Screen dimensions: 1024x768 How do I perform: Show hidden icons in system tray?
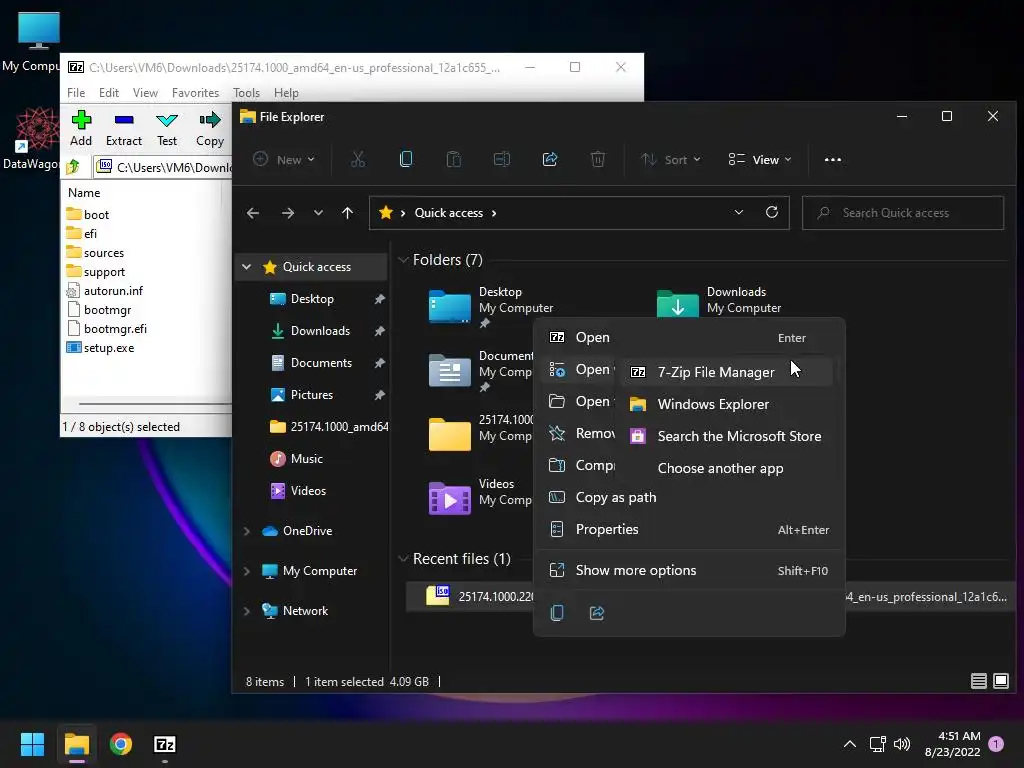(x=850, y=744)
